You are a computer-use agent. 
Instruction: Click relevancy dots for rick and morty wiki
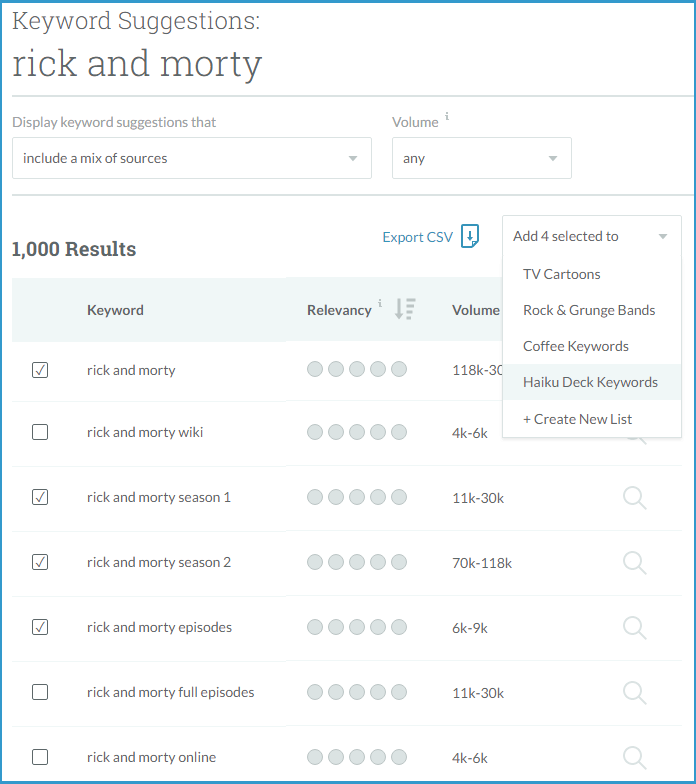(357, 432)
